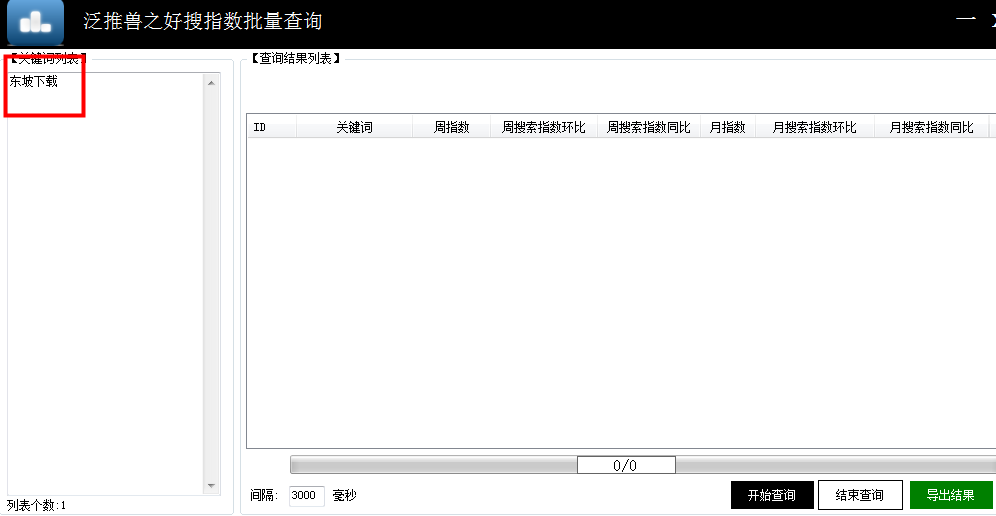Focus the 间隔 milliseconds input field

(307, 496)
